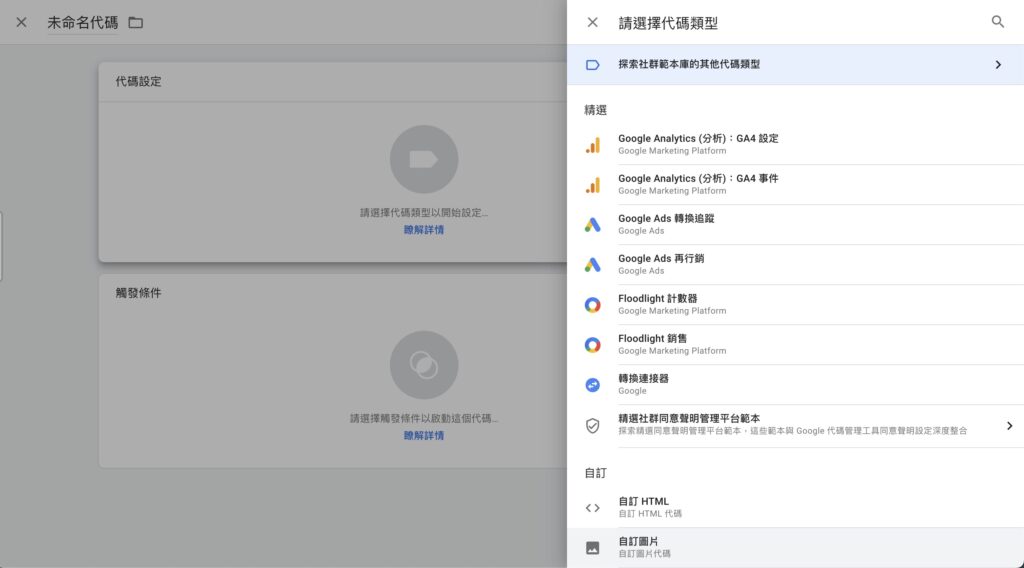Click Google Marketing Platform text under GA4 設定
1024x568 pixels.
point(672,151)
